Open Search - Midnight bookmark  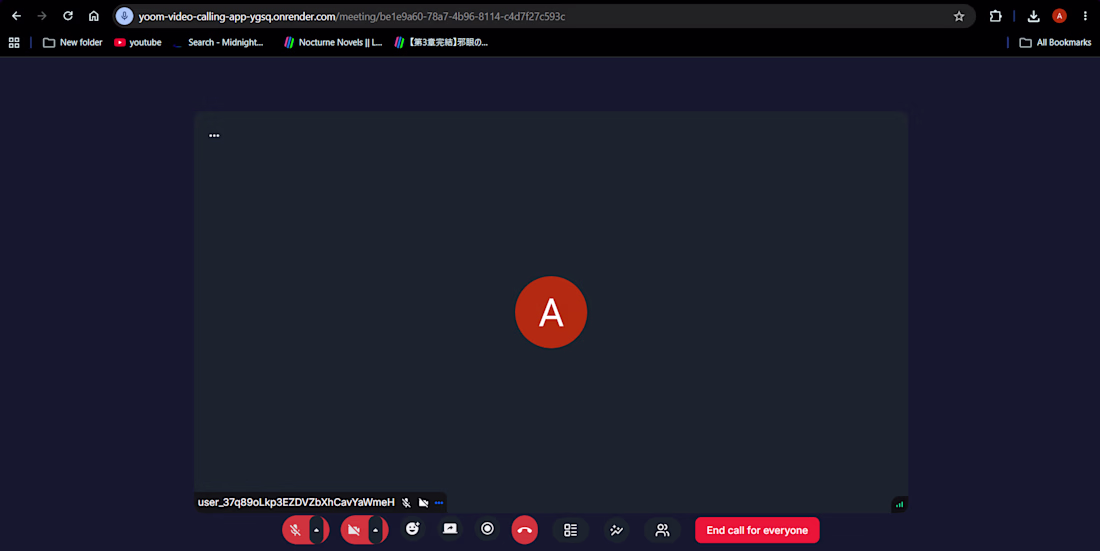pos(218,43)
